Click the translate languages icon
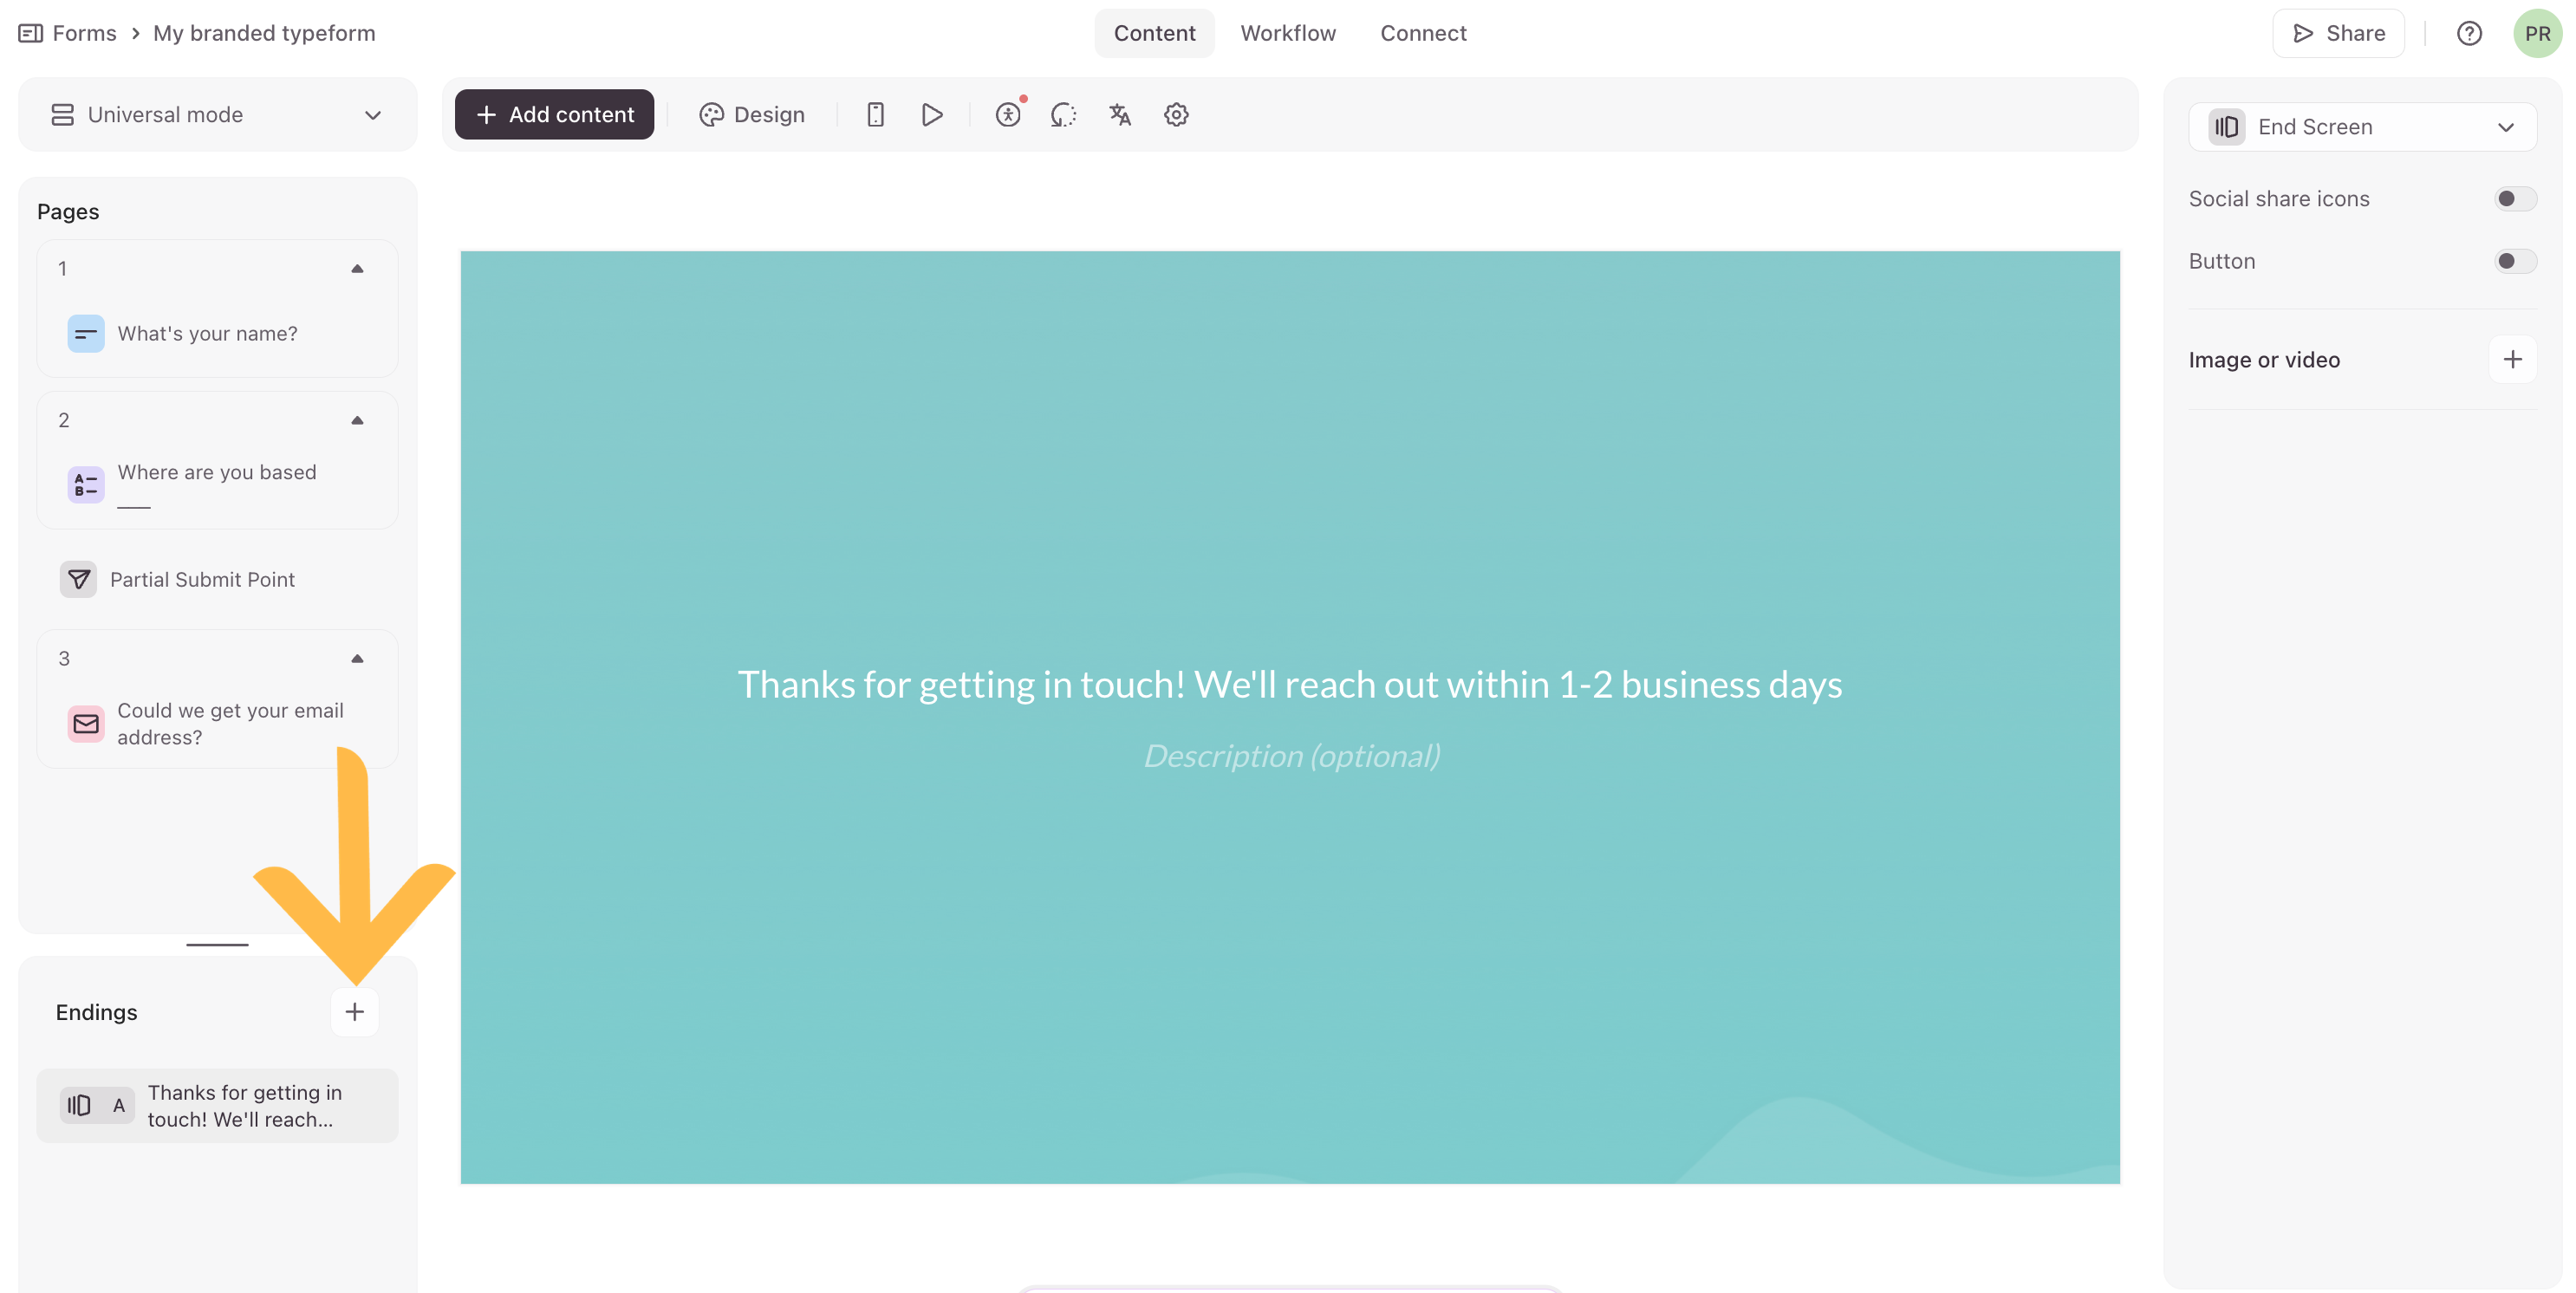 [1120, 115]
